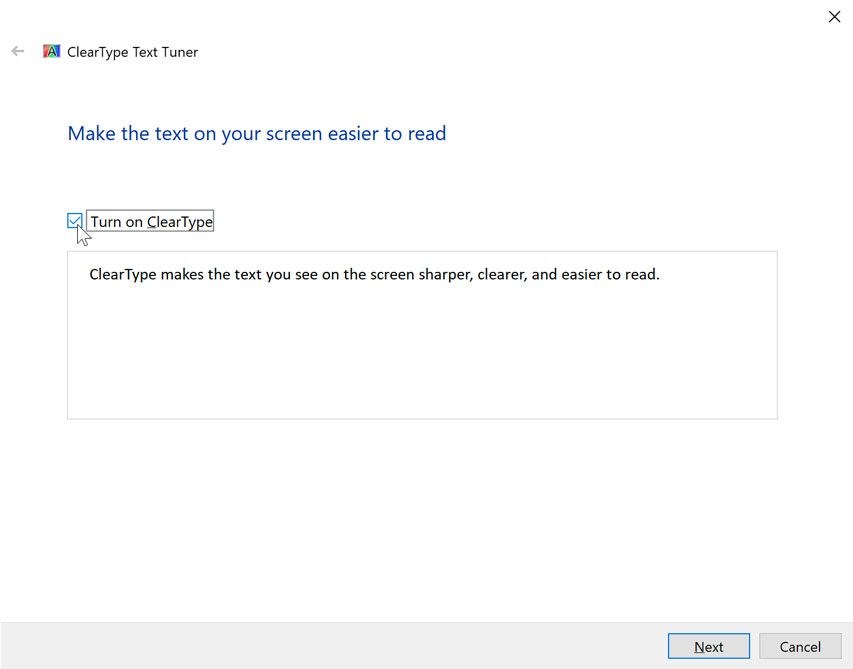Click the back arrow in the title bar
The height and width of the screenshot is (669, 853).
[17, 51]
